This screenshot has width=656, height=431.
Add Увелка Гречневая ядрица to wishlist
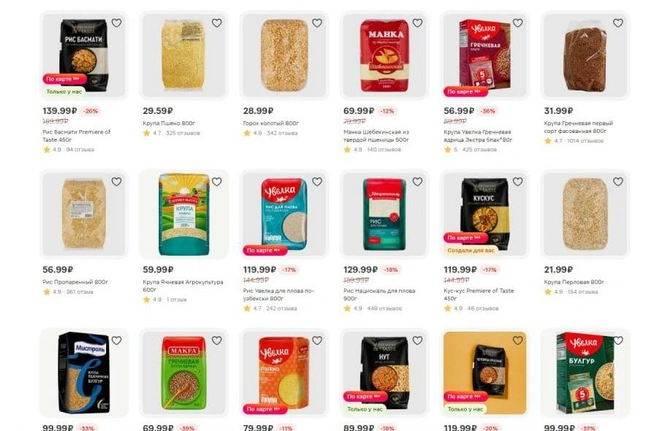(518, 23)
